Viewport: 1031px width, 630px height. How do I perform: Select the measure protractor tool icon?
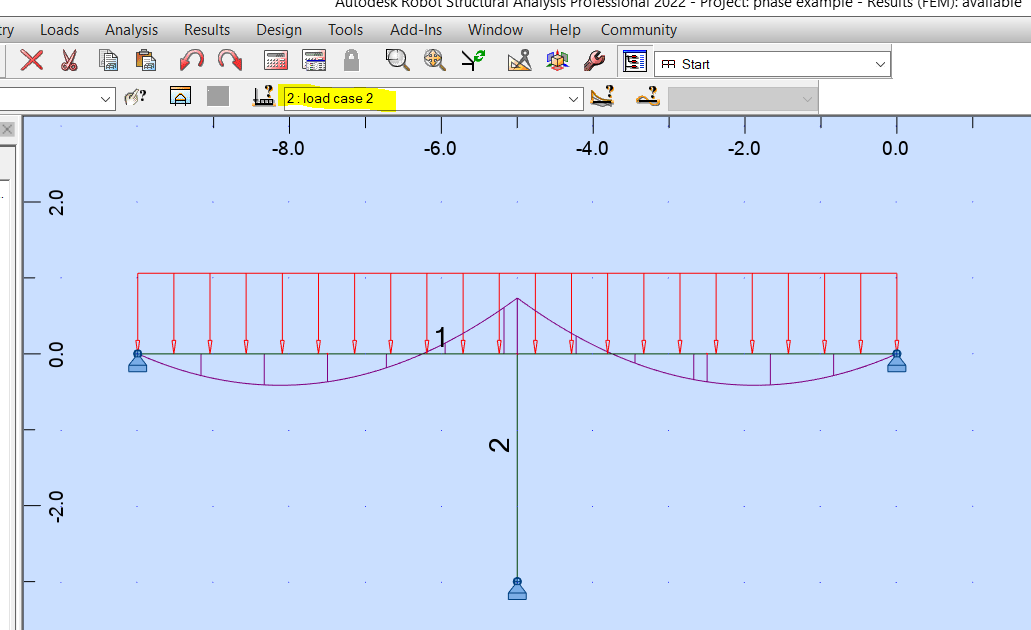click(x=520, y=60)
